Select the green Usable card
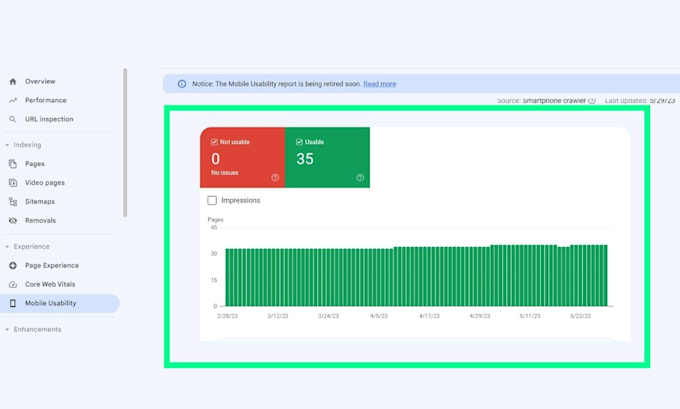Image resolution: width=680 pixels, height=409 pixels. (327, 157)
